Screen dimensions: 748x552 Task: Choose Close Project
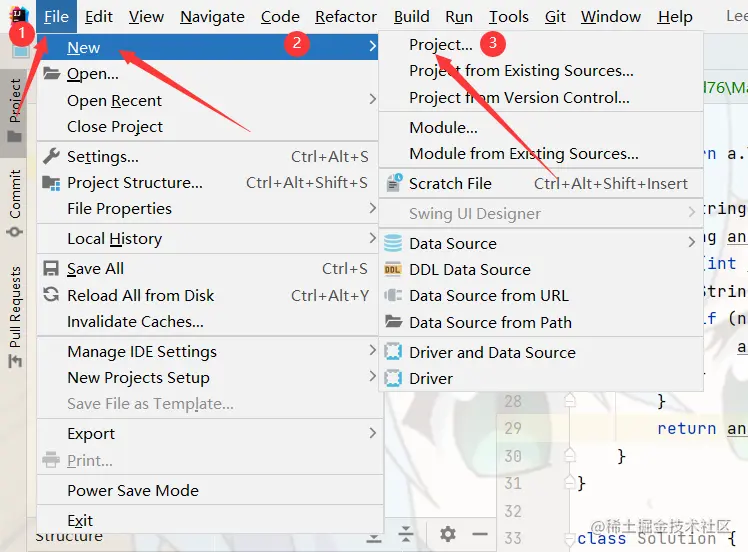114,126
